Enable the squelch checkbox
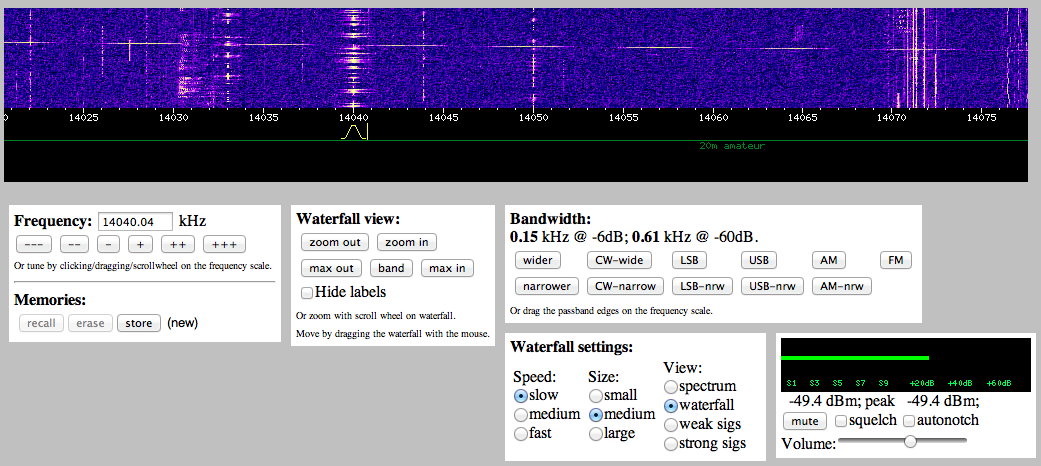1041x466 pixels. 841,421
